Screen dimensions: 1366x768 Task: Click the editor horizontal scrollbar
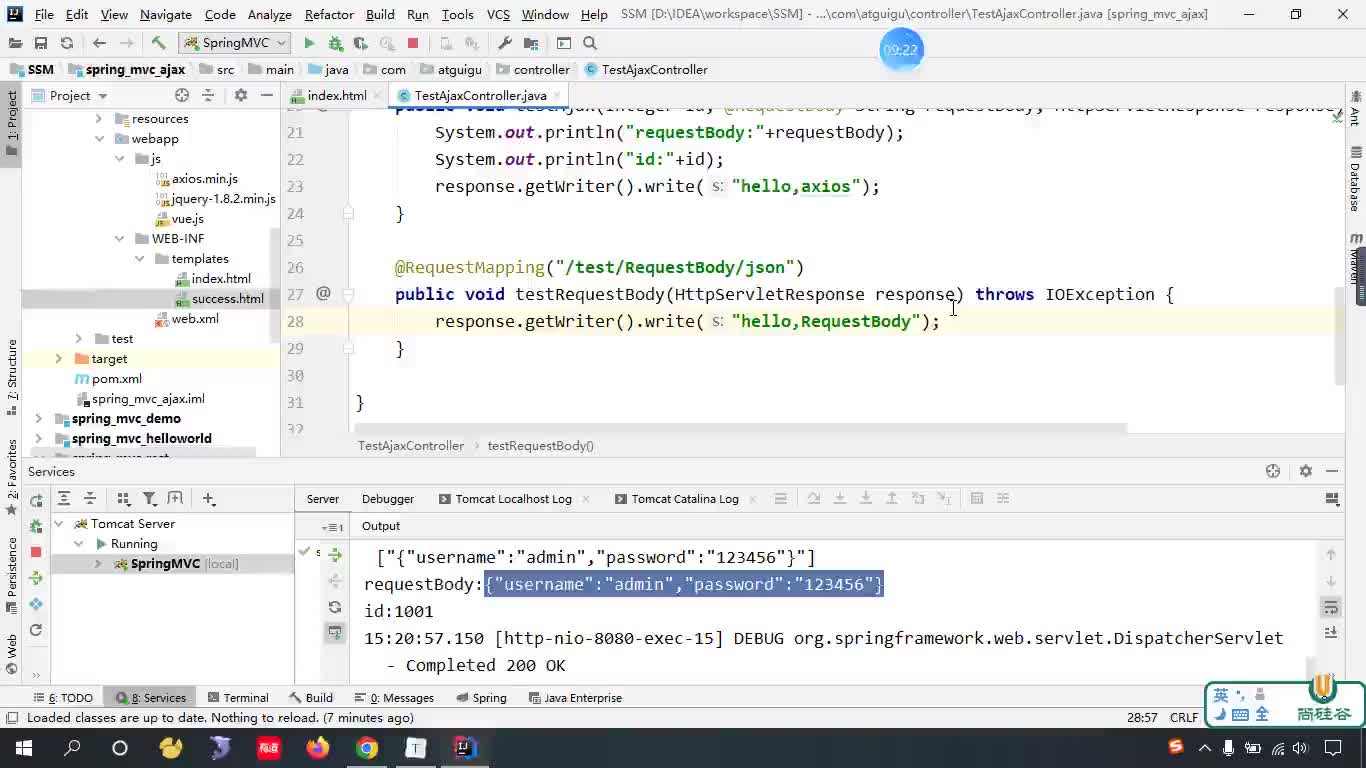coord(740,429)
